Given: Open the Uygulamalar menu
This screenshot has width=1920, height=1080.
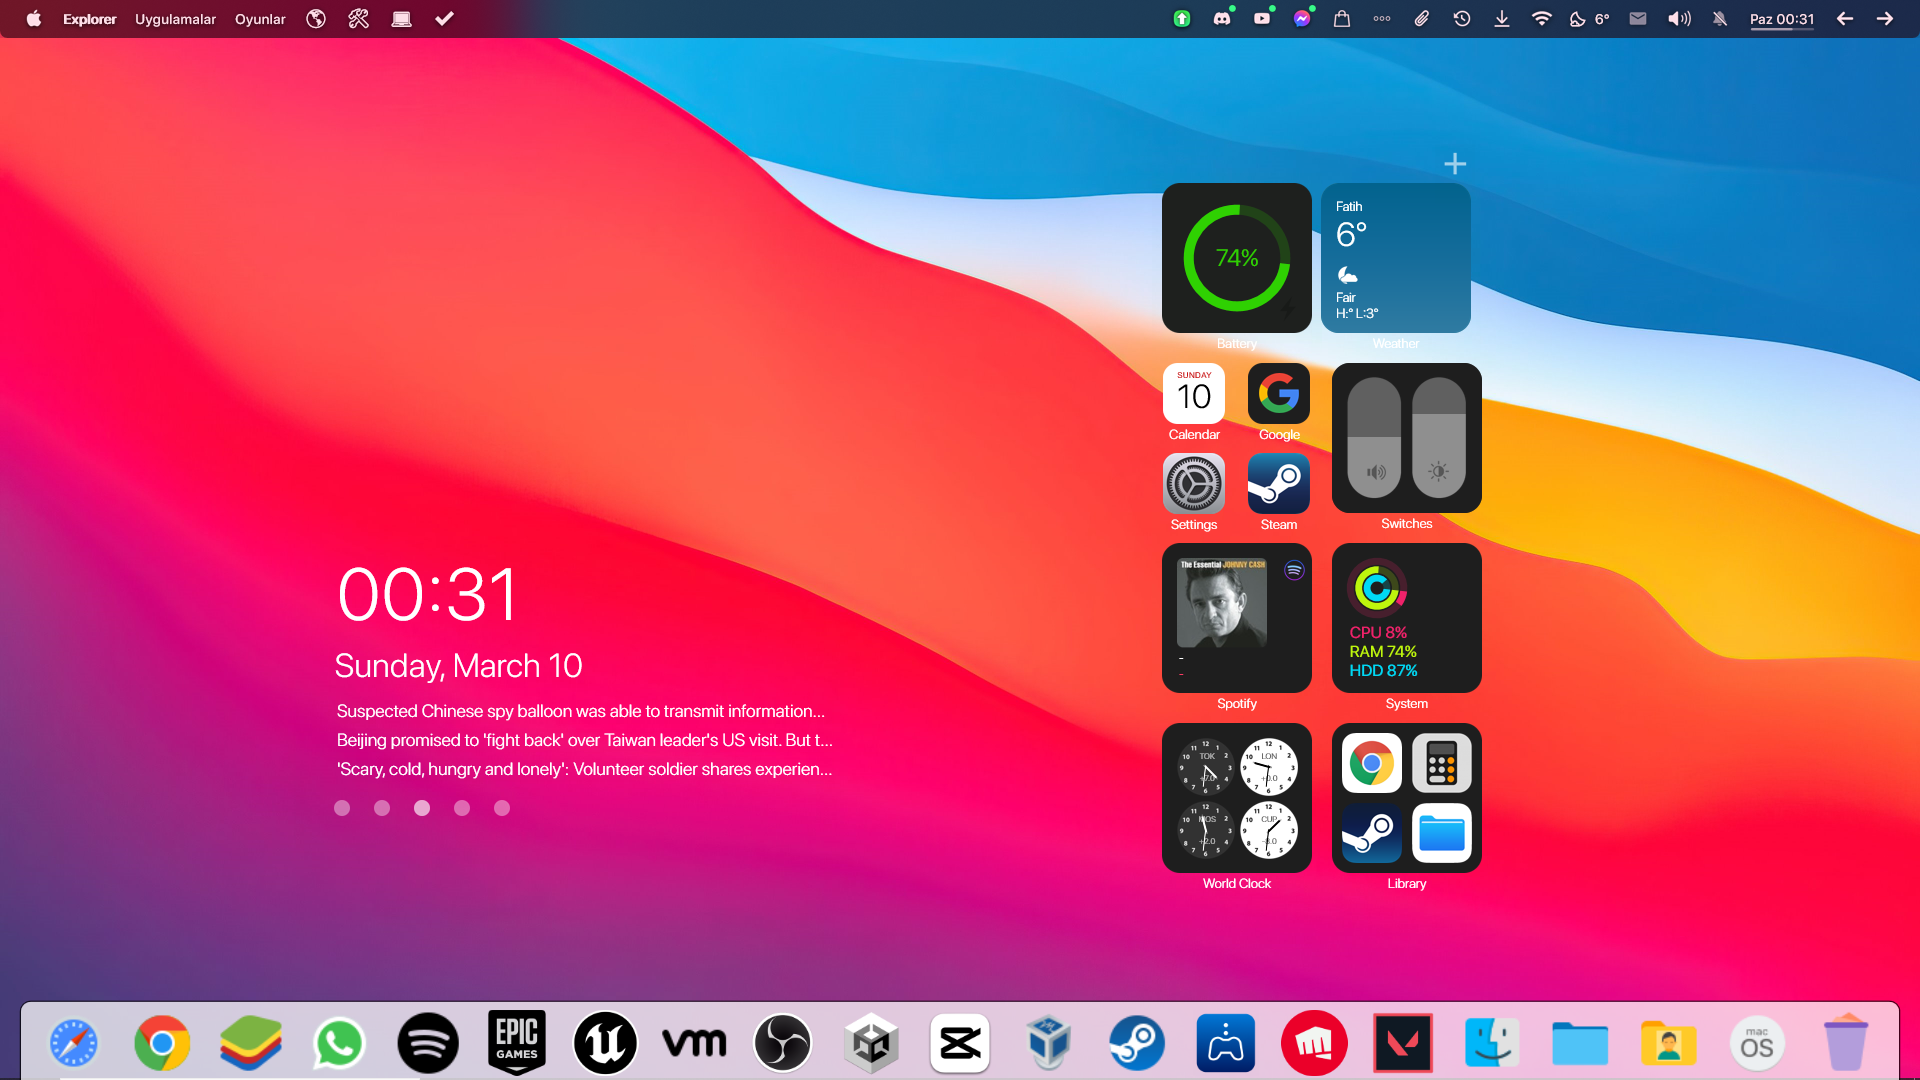Looking at the screenshot, I should point(175,19).
